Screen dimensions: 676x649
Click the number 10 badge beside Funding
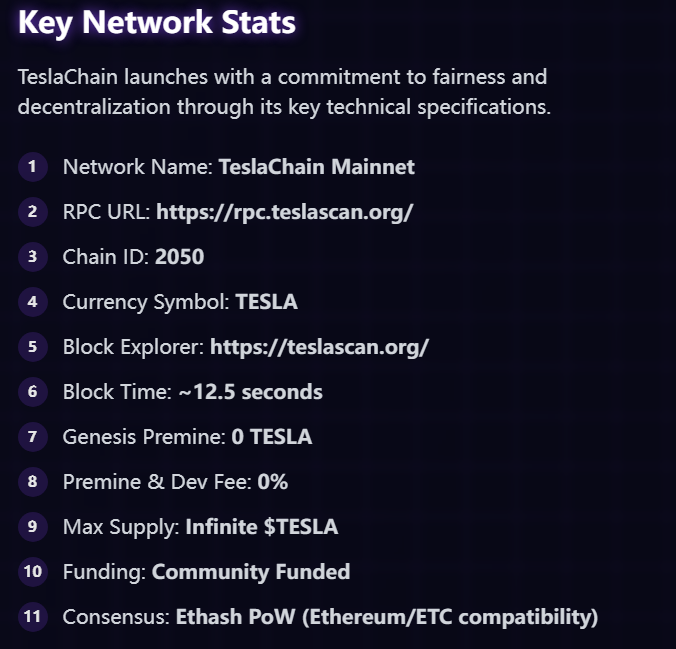pos(32,571)
